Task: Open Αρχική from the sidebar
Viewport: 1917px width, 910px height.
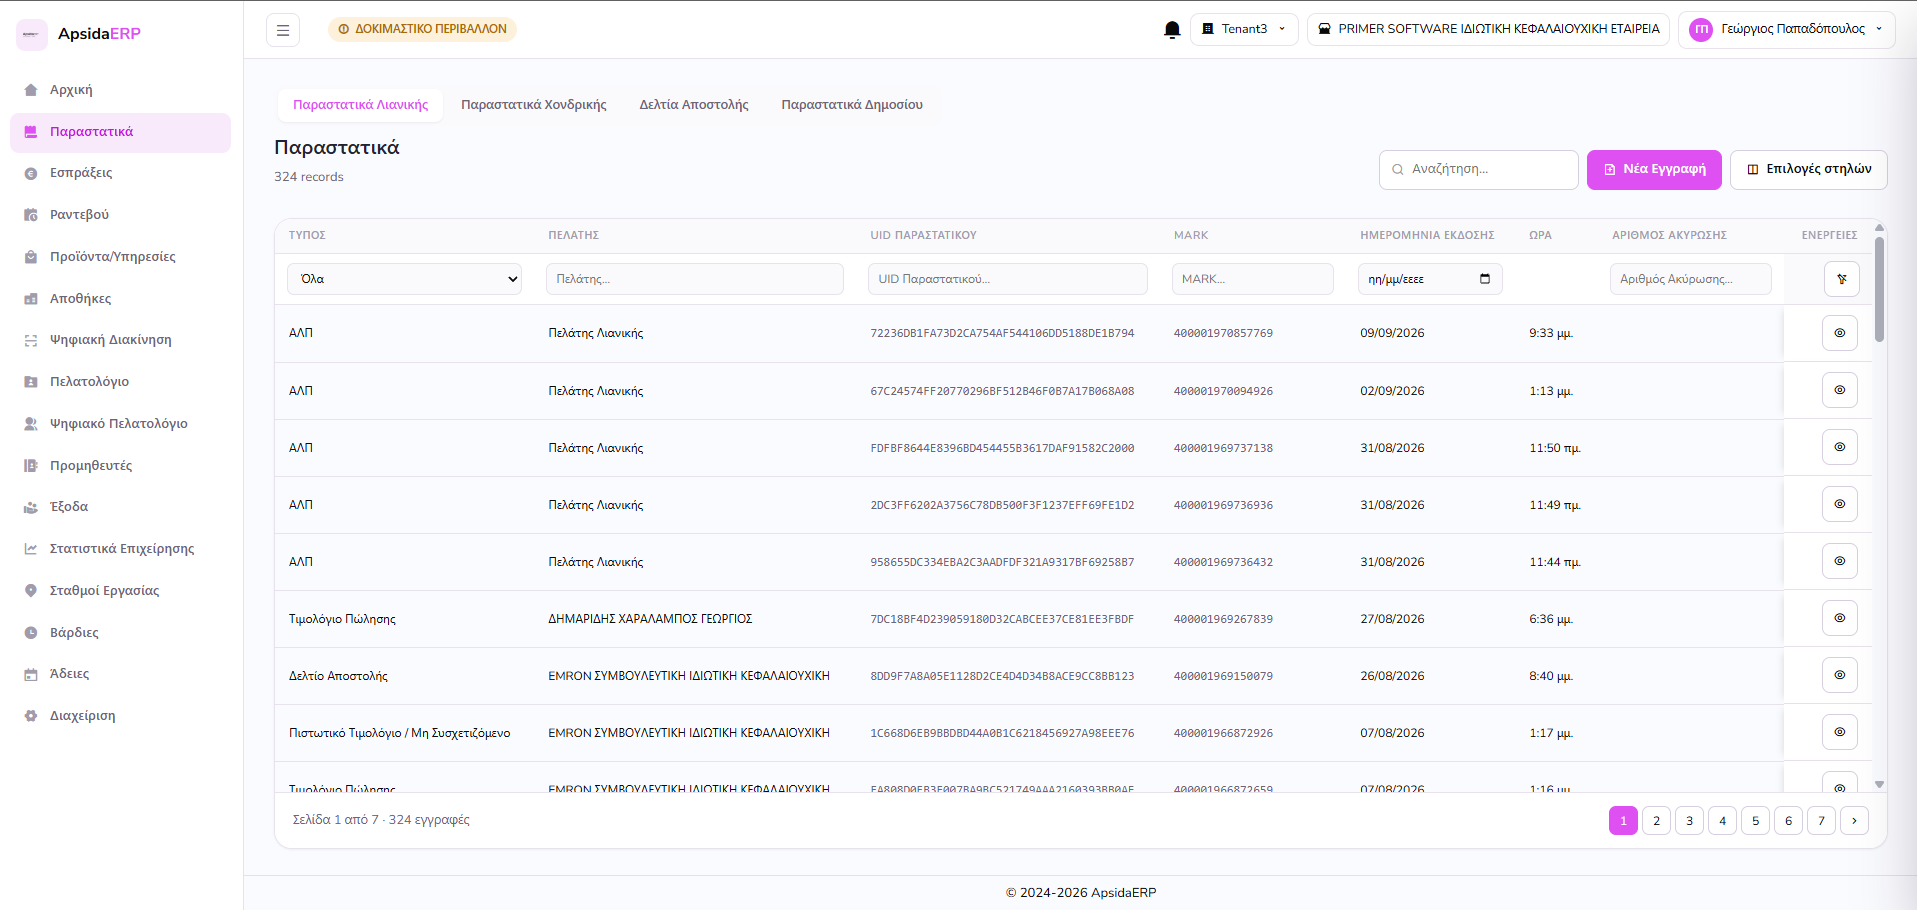Action: 120,90
